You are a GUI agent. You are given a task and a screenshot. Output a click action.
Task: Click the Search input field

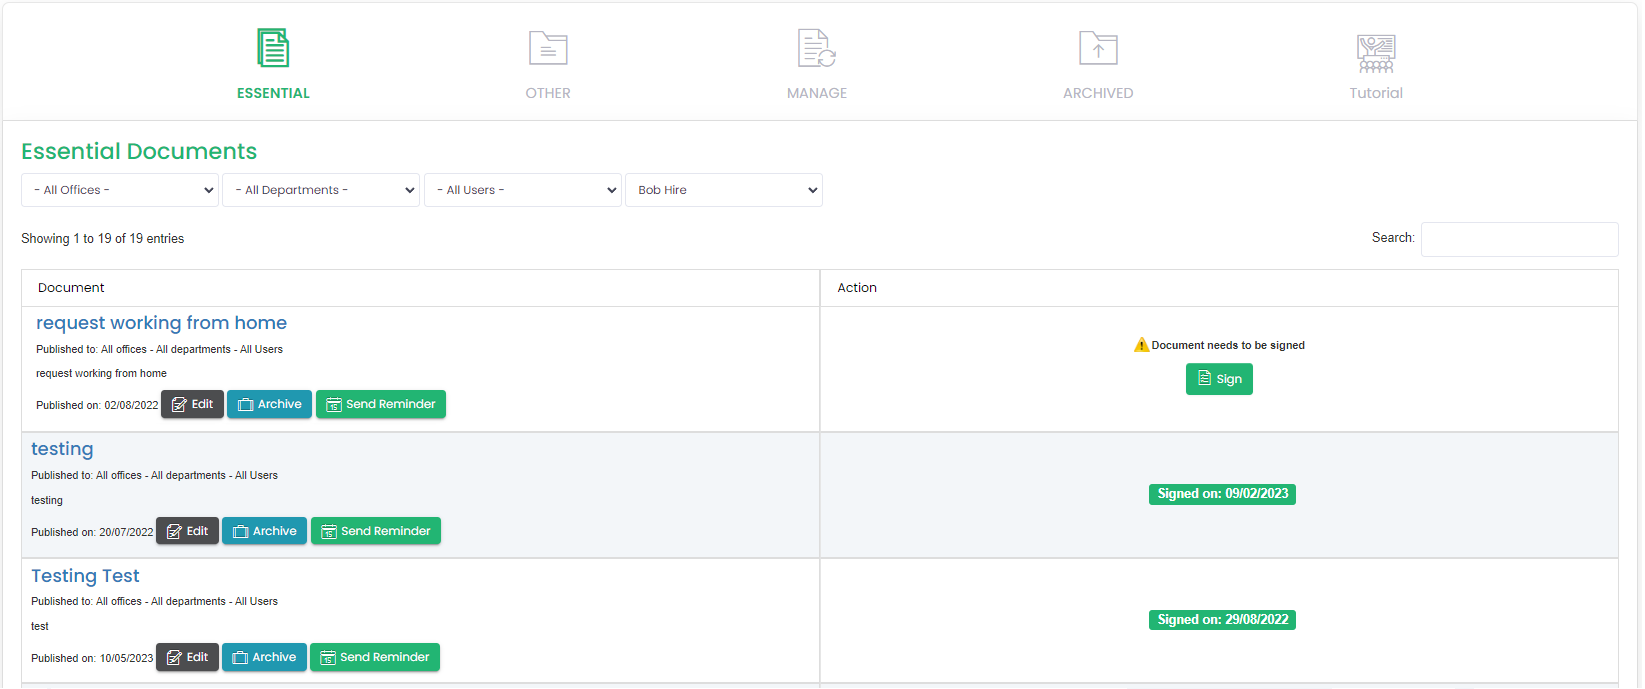click(x=1519, y=240)
